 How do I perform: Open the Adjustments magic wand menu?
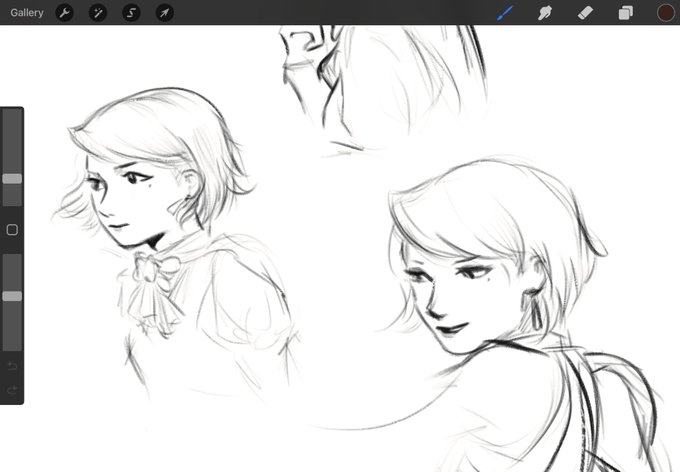pyautogui.click(x=98, y=13)
